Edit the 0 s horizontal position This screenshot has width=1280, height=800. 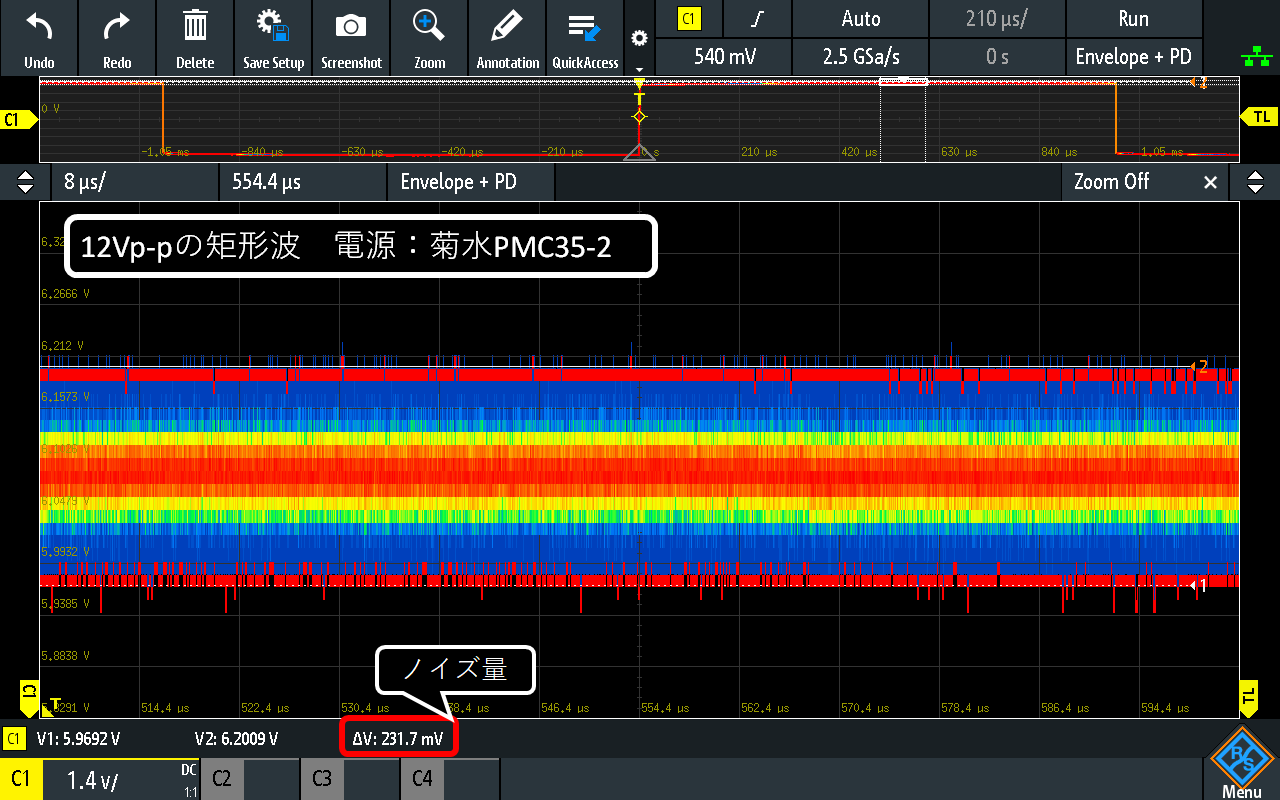point(997,57)
